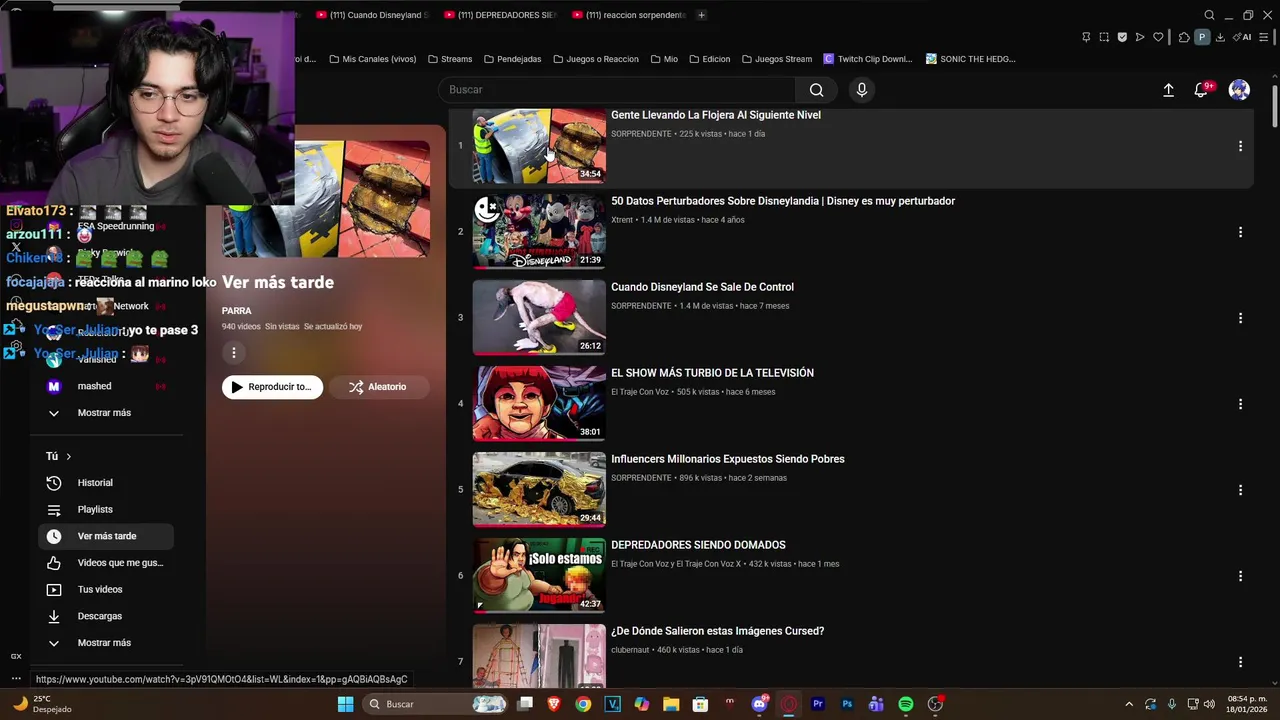The image size is (1280, 720).
Task: Open Influencers Millonarios gold car thumbnail
Action: coord(539,490)
